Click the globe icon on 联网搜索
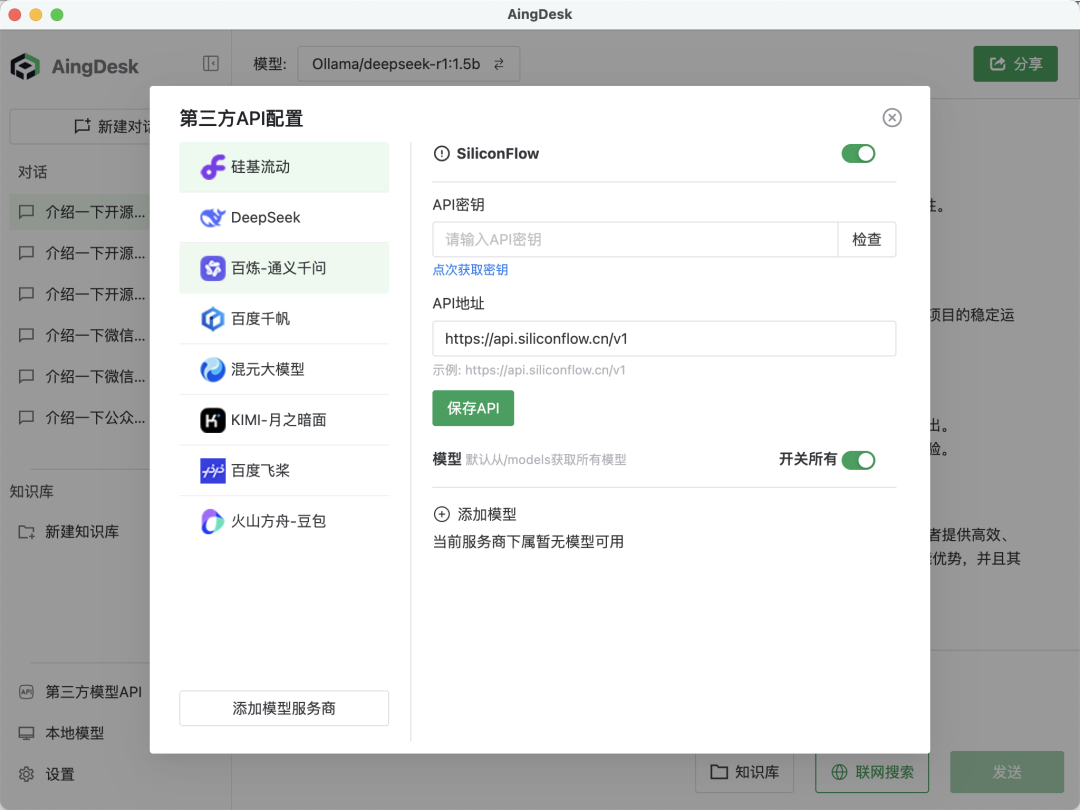The image size is (1080, 810). pyautogui.click(x=839, y=772)
